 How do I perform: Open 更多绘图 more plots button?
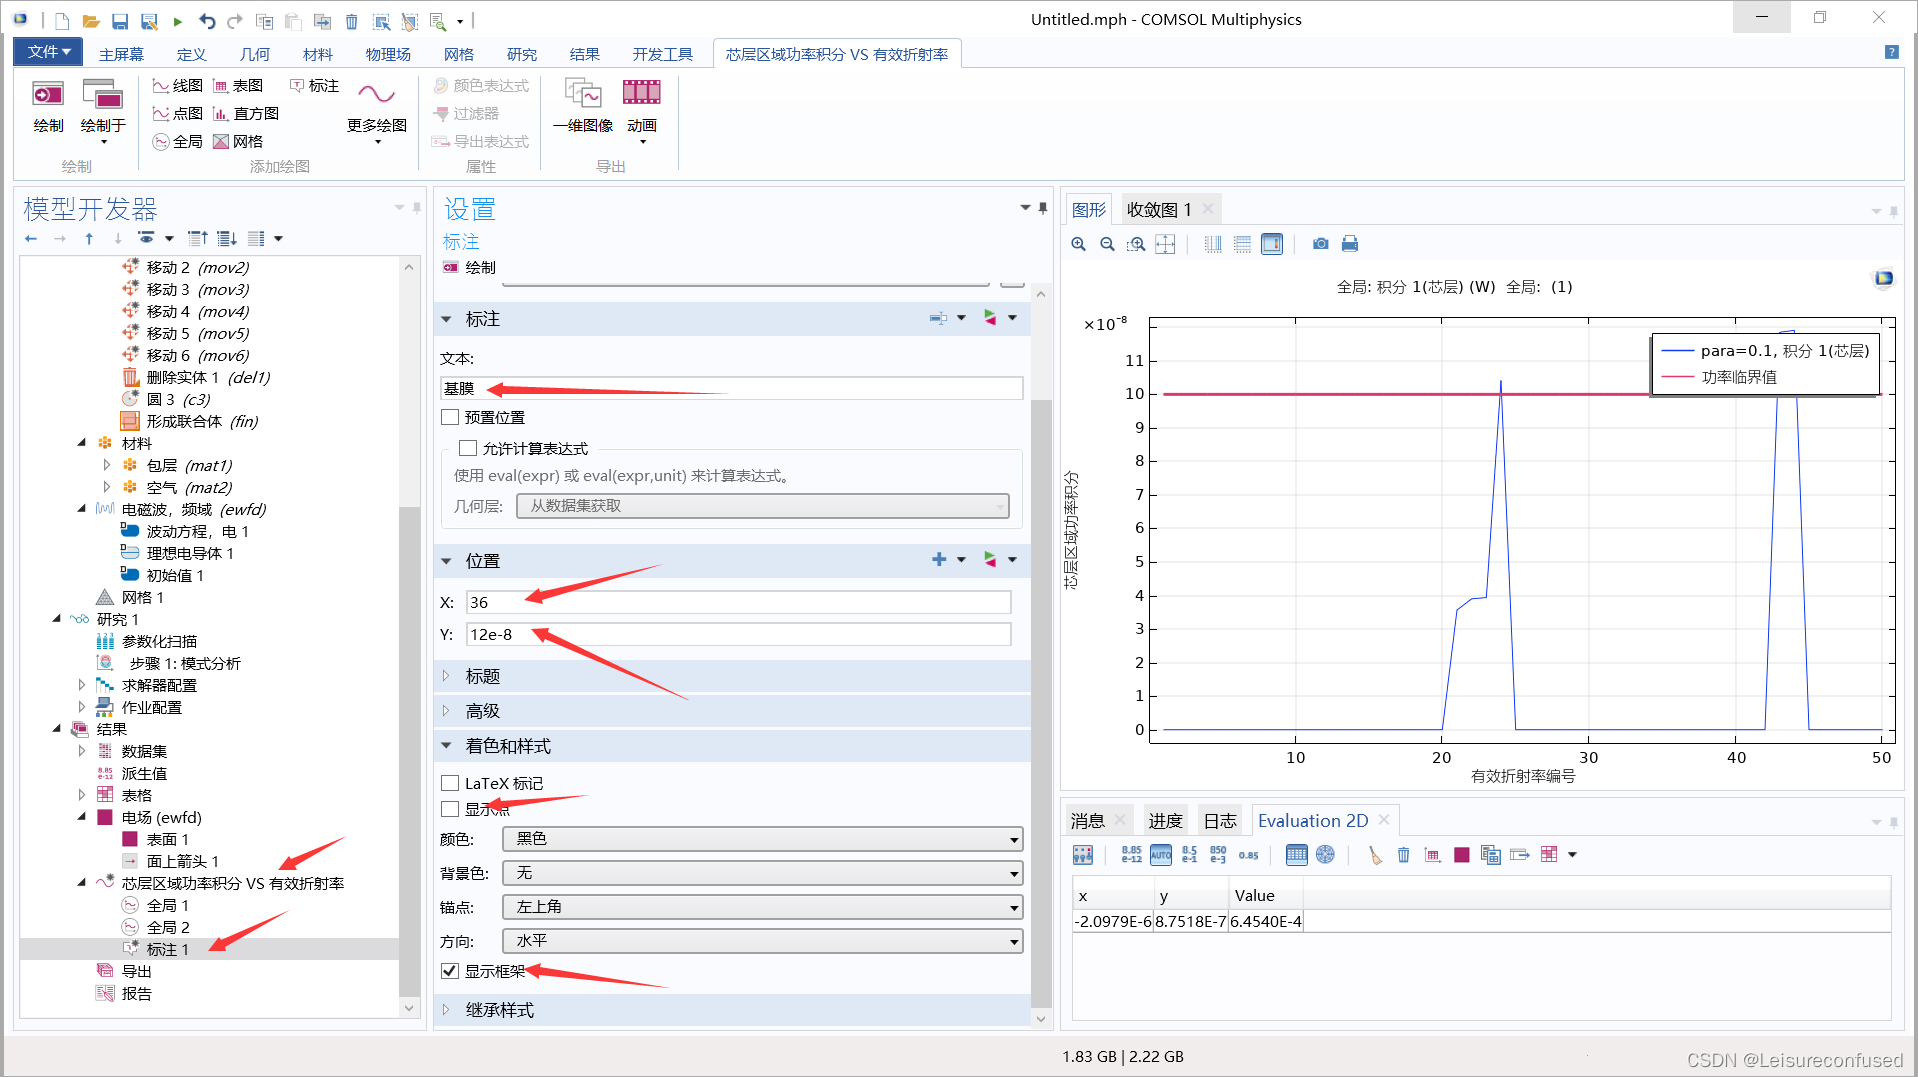point(377,110)
